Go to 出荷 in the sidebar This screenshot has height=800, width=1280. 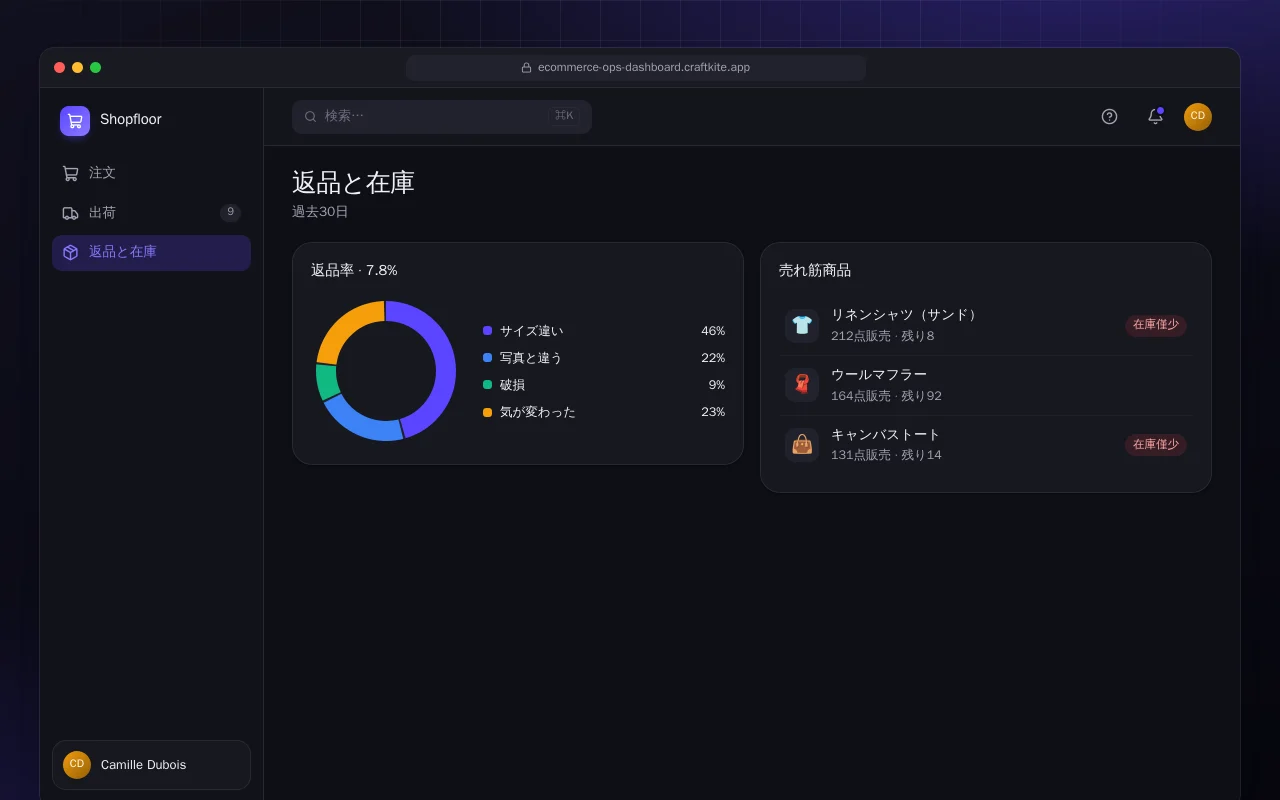click(x=151, y=213)
